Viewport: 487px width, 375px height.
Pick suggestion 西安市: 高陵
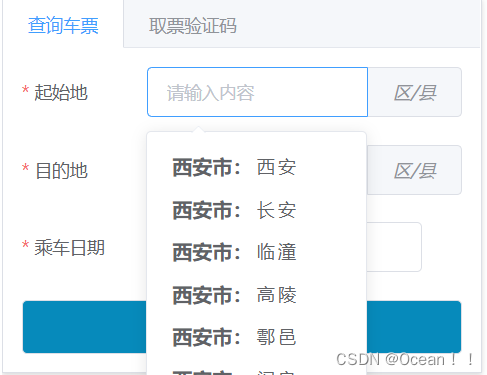[x=257, y=295]
